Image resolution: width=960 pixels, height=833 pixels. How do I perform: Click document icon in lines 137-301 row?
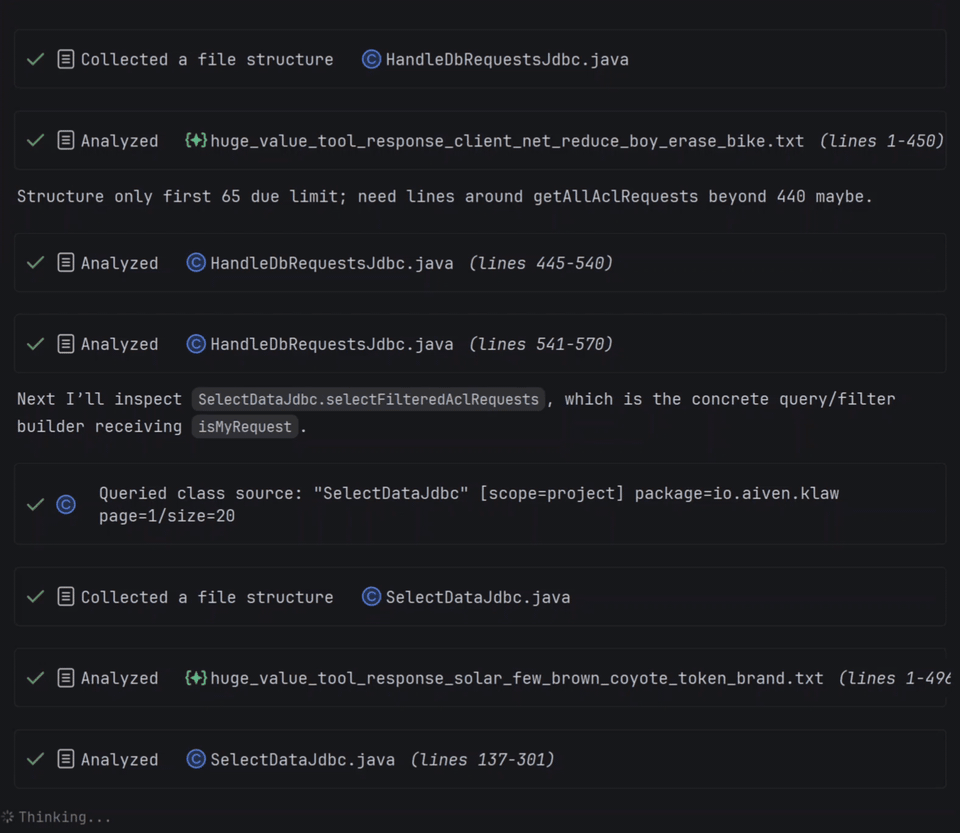[x=66, y=759]
